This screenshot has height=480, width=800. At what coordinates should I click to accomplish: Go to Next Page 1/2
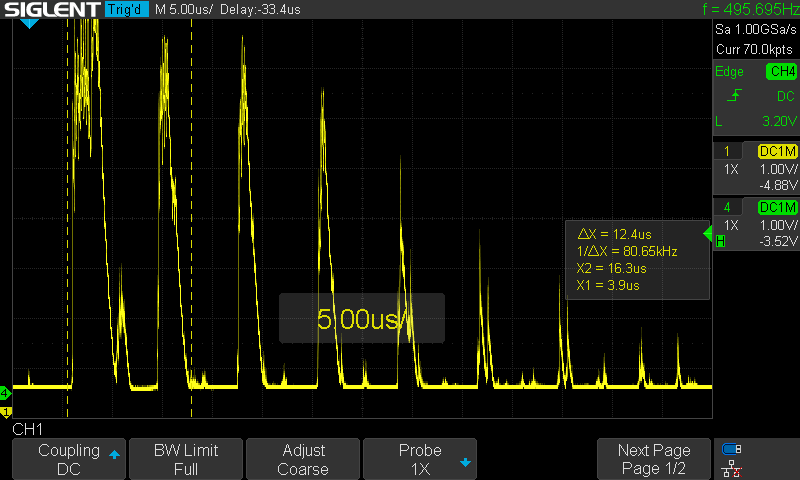click(x=654, y=459)
